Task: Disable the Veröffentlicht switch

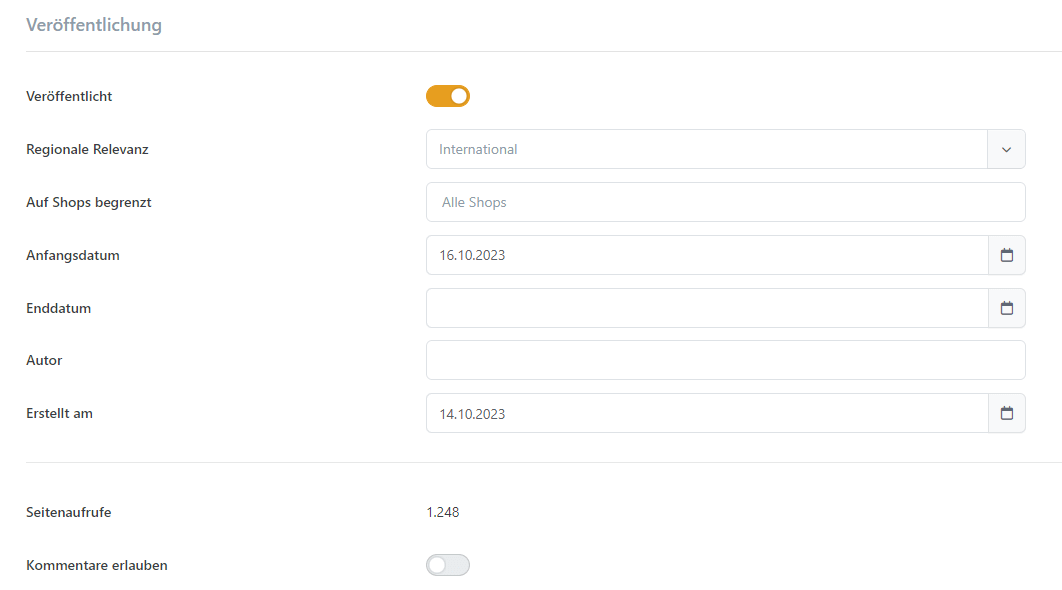Action: point(448,96)
